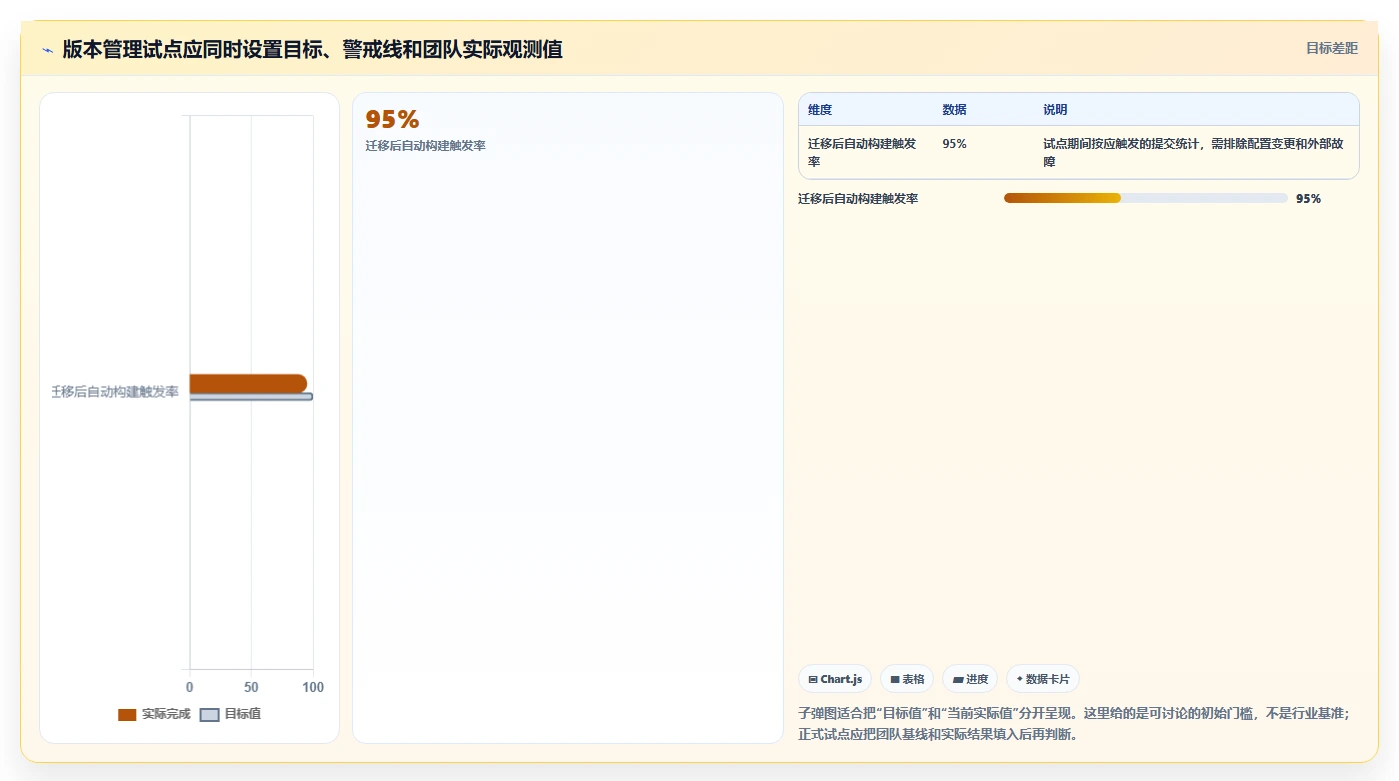Select the 进度 chip
This screenshot has width=1399, height=781.
coord(970,679)
